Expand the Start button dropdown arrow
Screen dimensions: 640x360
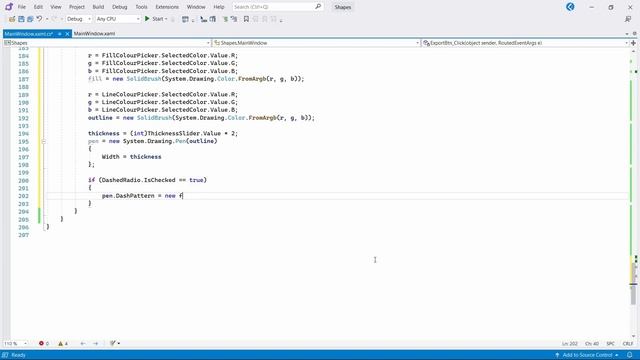click(x=166, y=19)
